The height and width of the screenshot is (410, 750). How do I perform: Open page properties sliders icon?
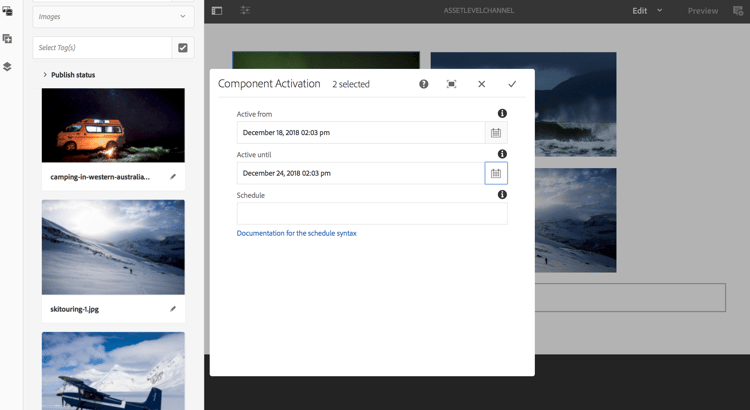(245, 10)
